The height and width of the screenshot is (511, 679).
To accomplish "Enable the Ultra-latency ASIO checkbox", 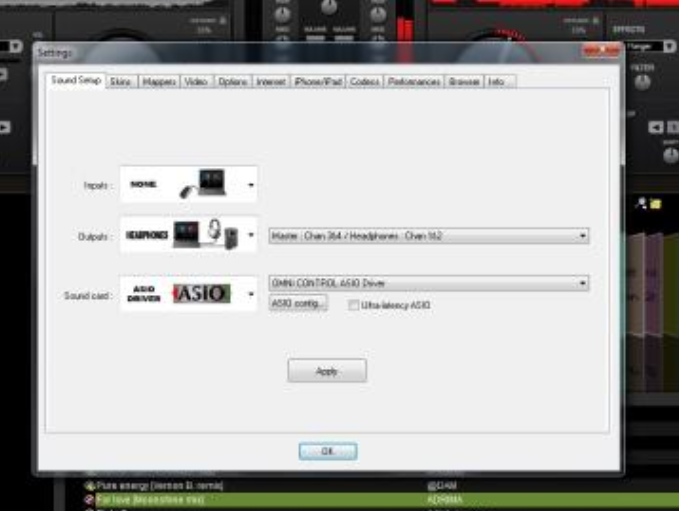I will [x=354, y=304].
